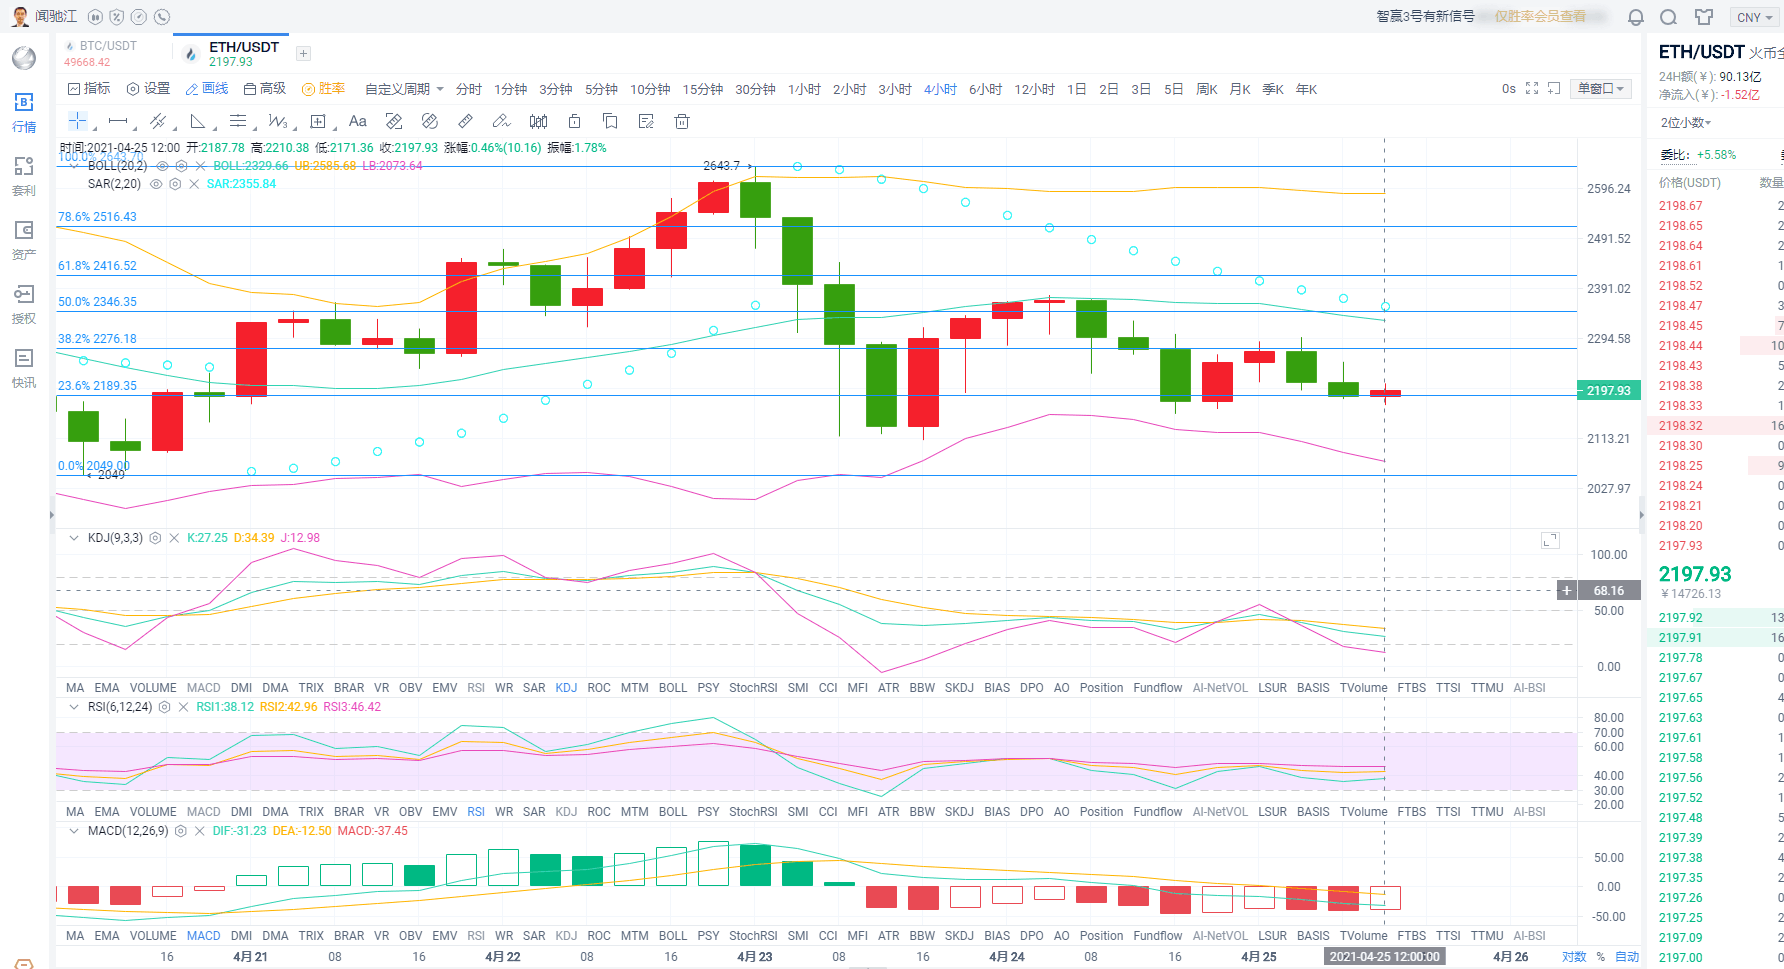This screenshot has height=969, width=1784.
Task: Choose the parallel channel drawing tool
Action: [158, 121]
